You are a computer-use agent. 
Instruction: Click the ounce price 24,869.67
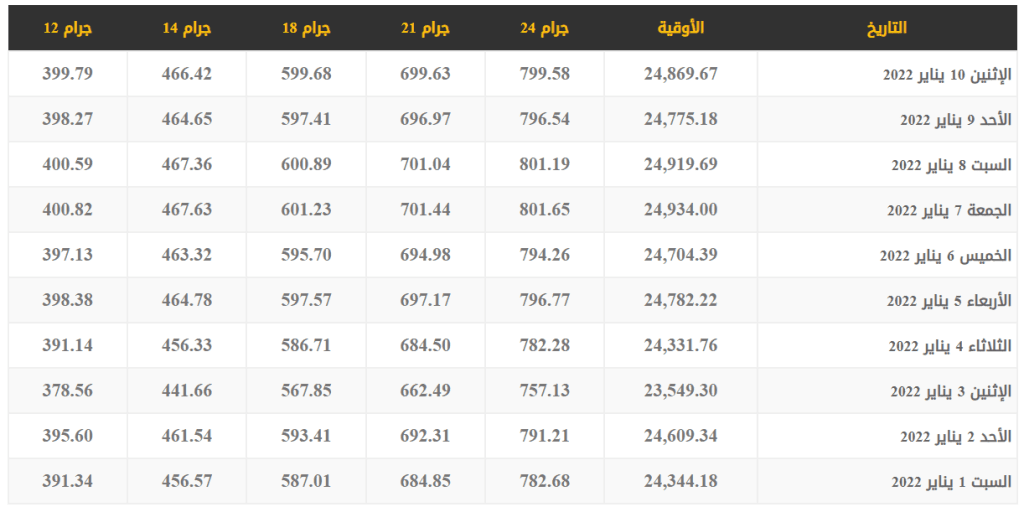click(x=680, y=74)
